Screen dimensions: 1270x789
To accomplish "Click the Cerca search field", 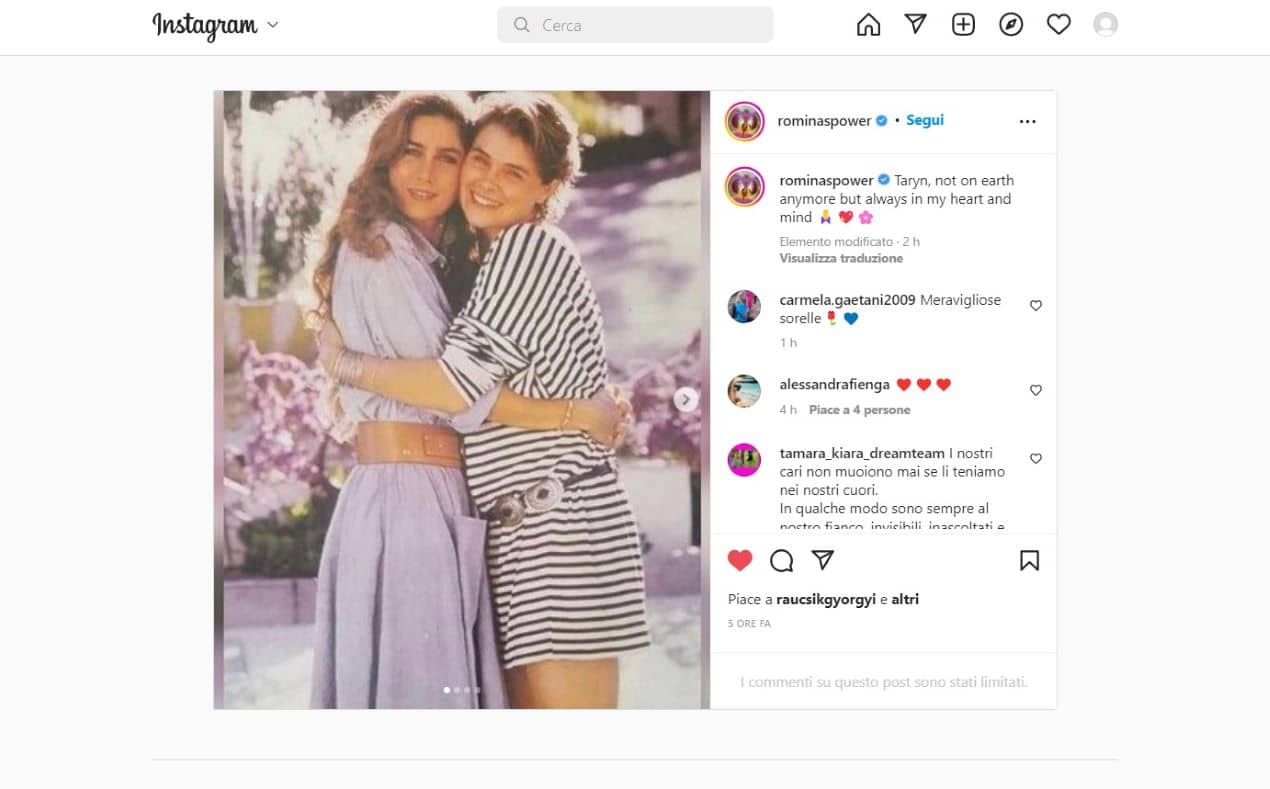I will (x=635, y=25).
